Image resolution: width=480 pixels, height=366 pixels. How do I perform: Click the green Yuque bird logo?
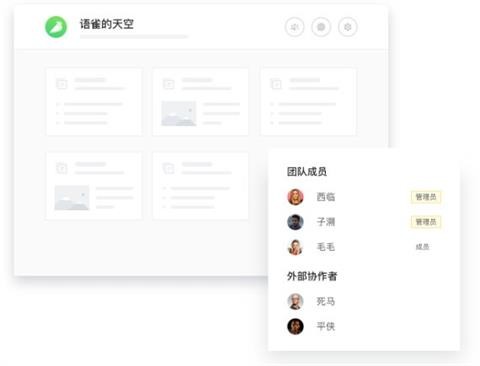pyautogui.click(x=56, y=27)
